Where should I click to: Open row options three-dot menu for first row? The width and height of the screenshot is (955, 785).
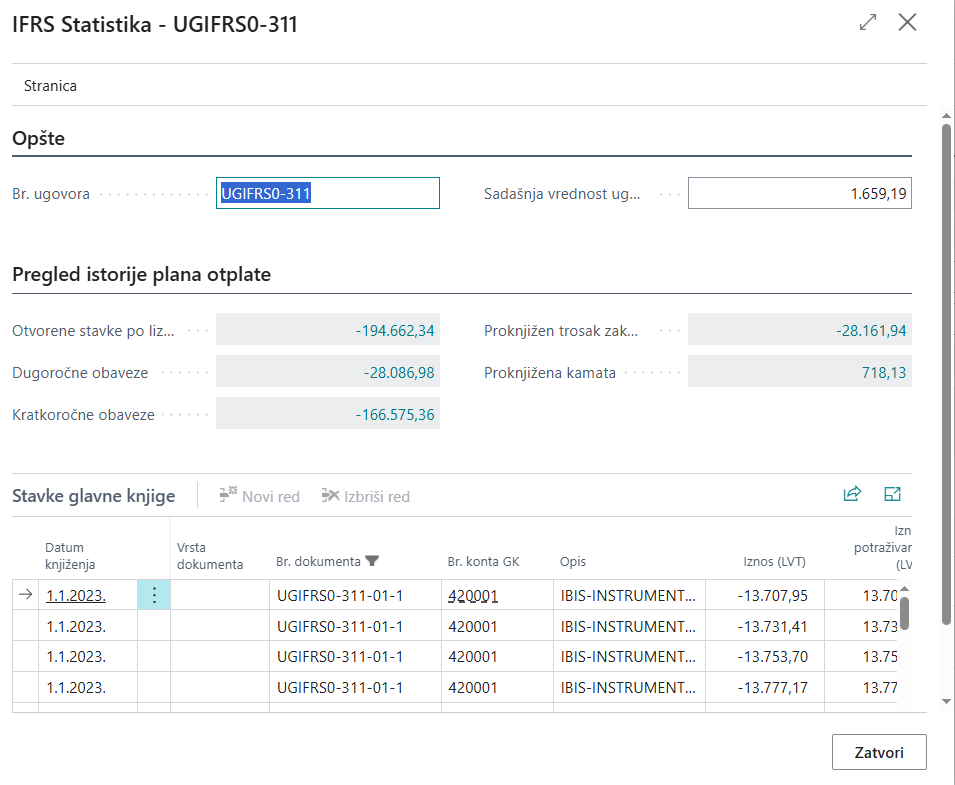154,595
